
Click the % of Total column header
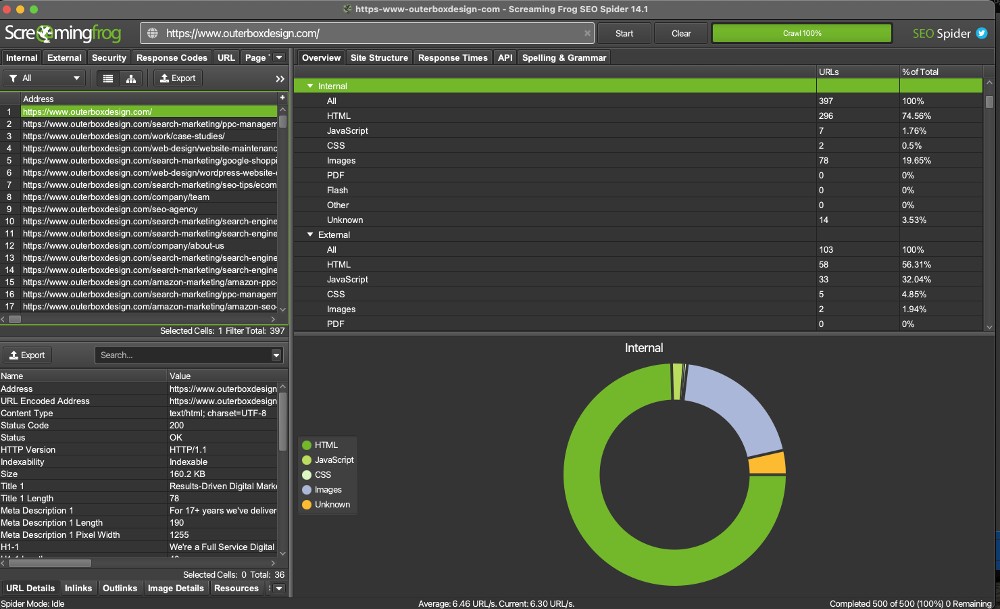click(941, 71)
